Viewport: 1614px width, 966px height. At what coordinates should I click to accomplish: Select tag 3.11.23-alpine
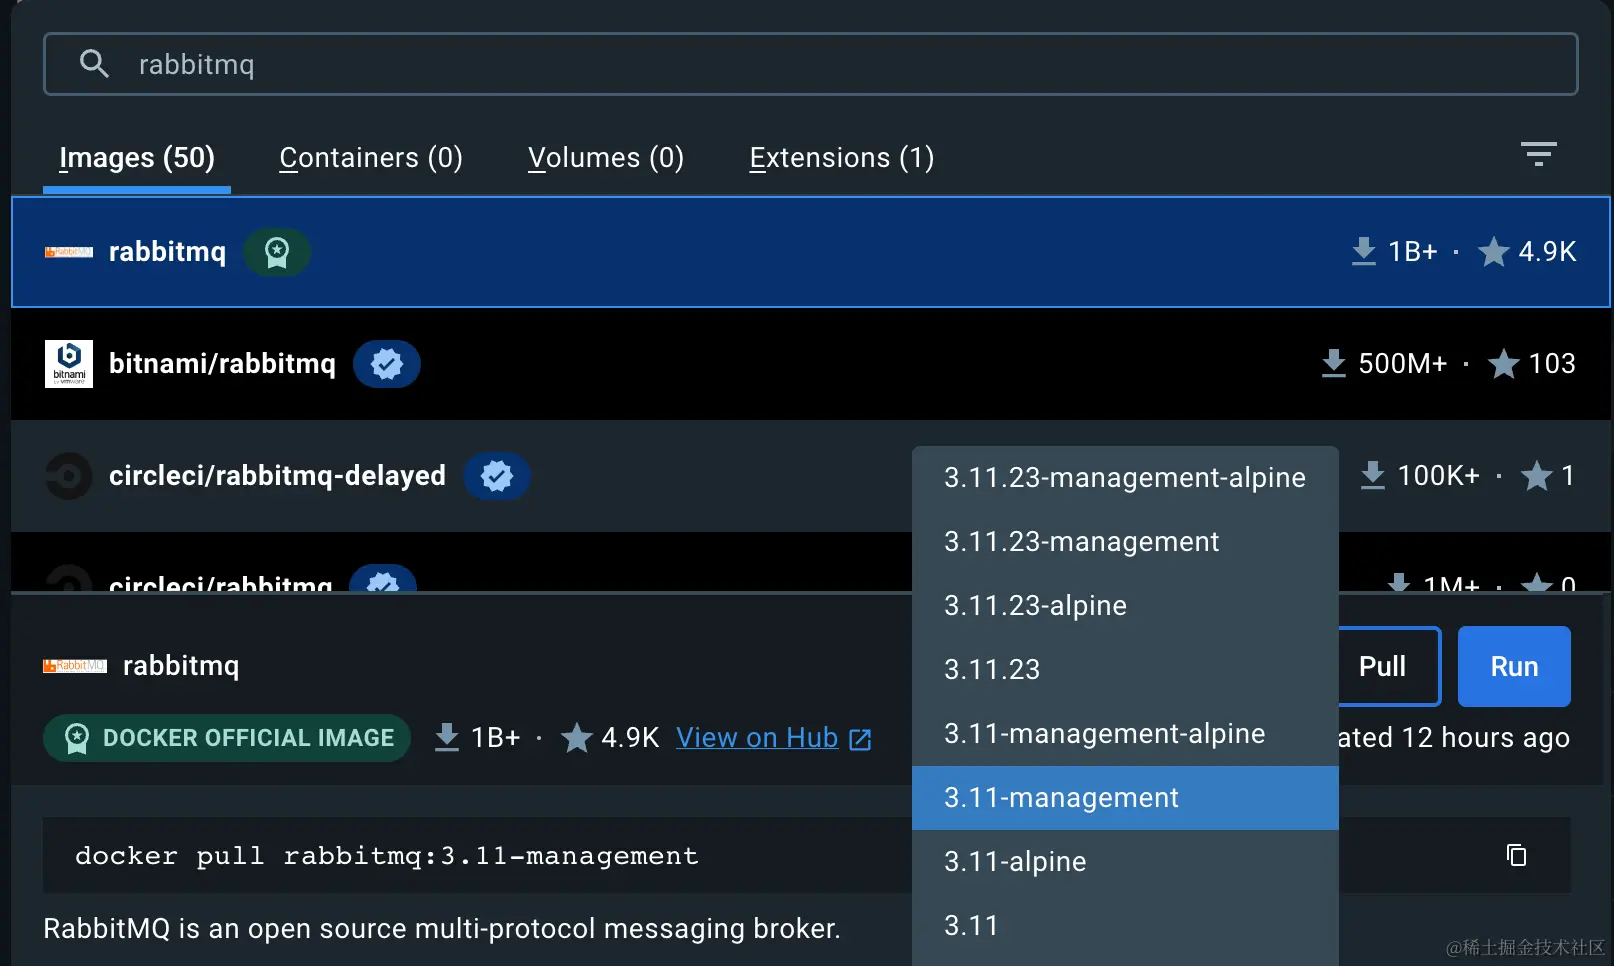click(x=1125, y=606)
